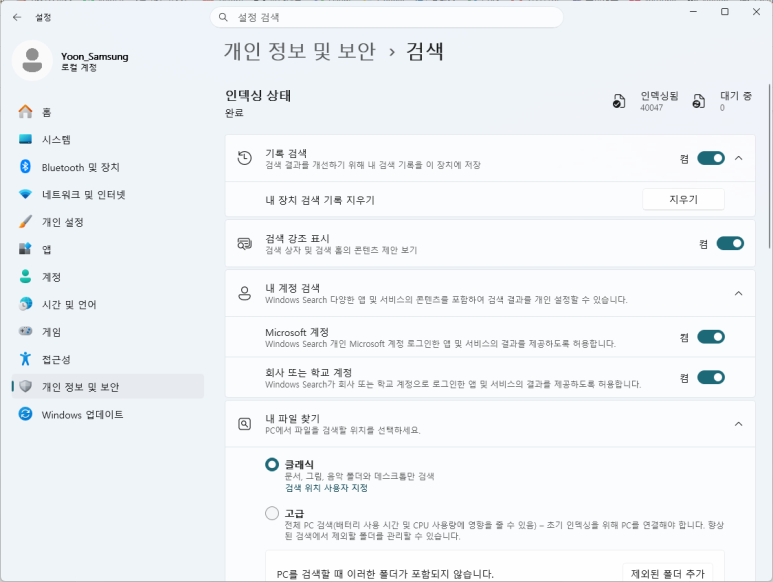Click the 개인 설정 paintbrush icon
Image resolution: width=773 pixels, height=582 pixels.
pos(25,222)
